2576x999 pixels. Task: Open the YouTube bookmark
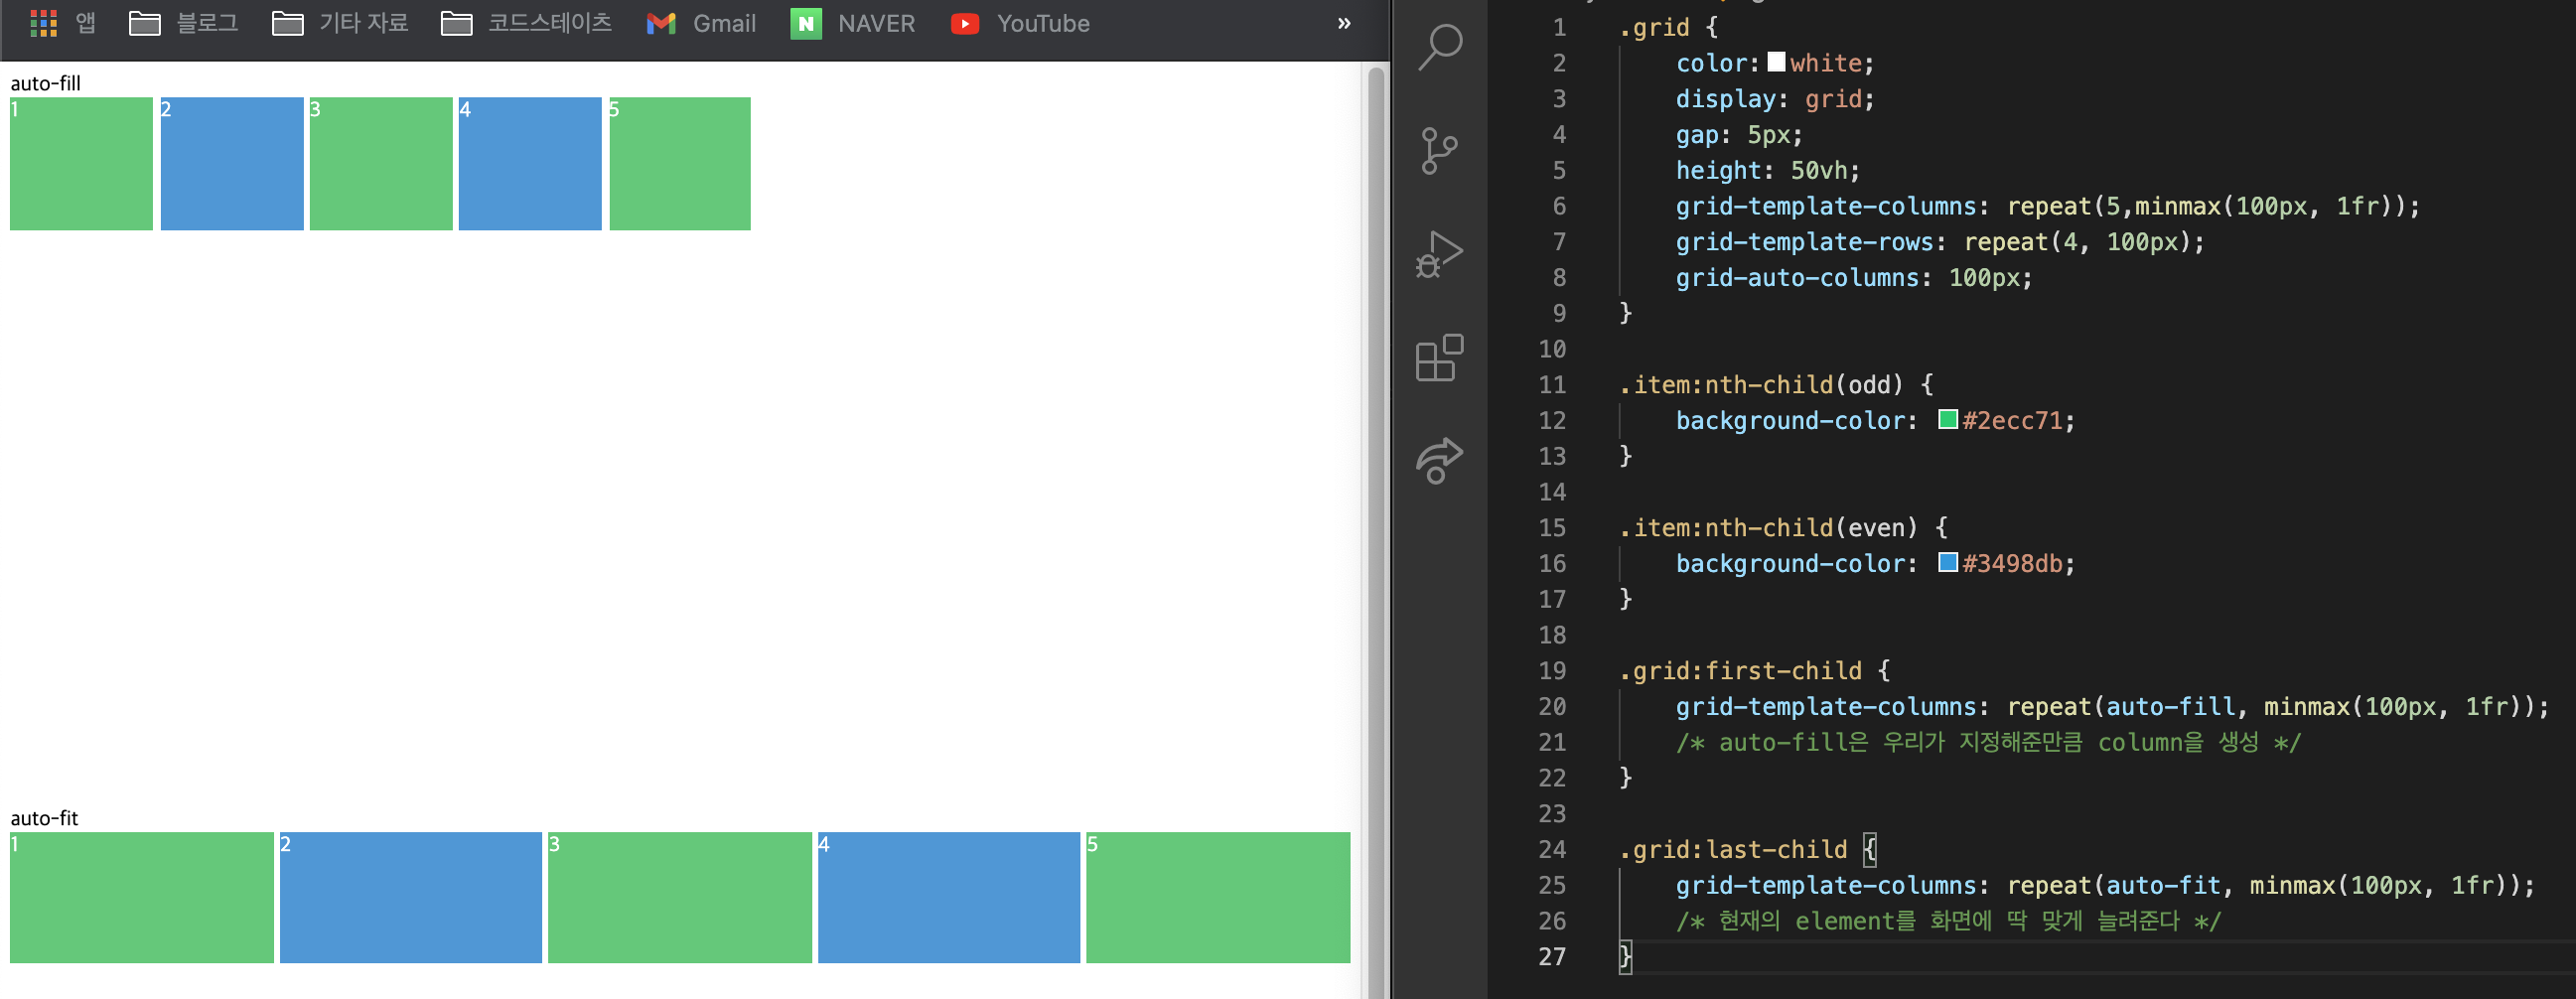coord(1019,23)
